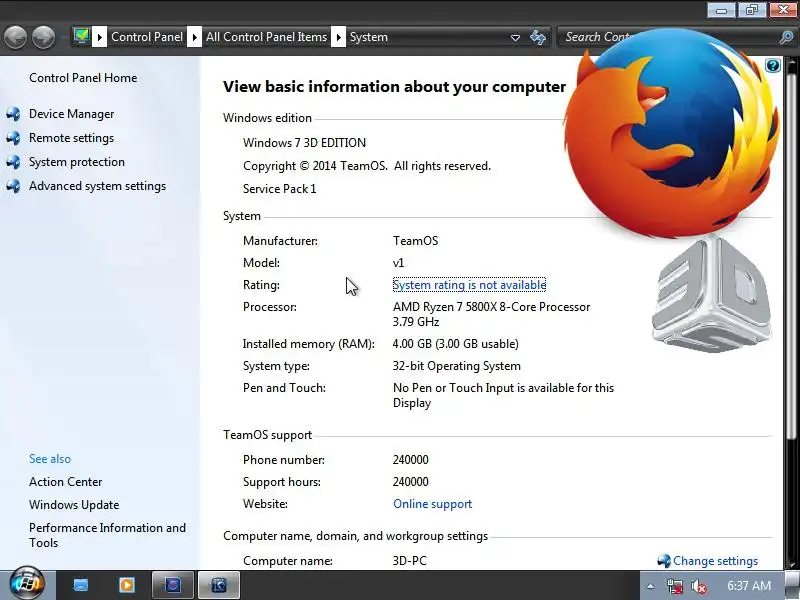Click the '32-bit Operating System' value
This screenshot has width=800, height=600.
[457, 366]
